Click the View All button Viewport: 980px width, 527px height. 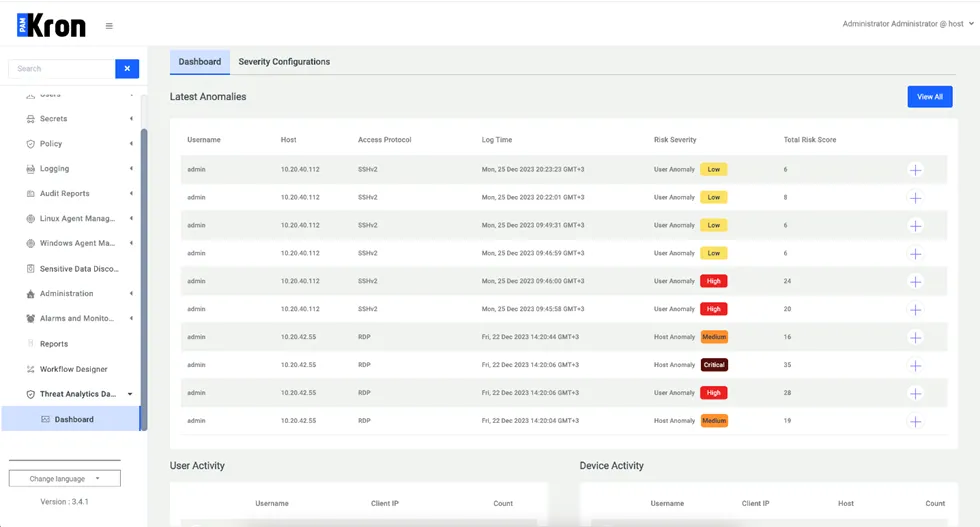point(929,97)
